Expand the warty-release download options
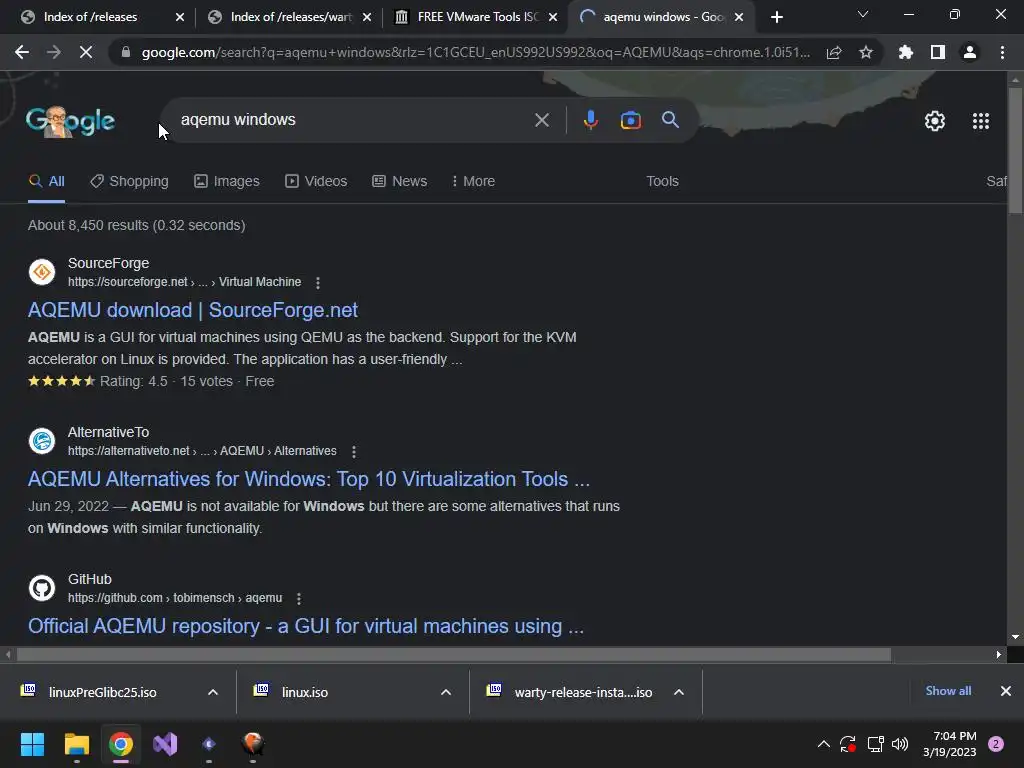Image resolution: width=1024 pixels, height=768 pixels. click(x=679, y=692)
